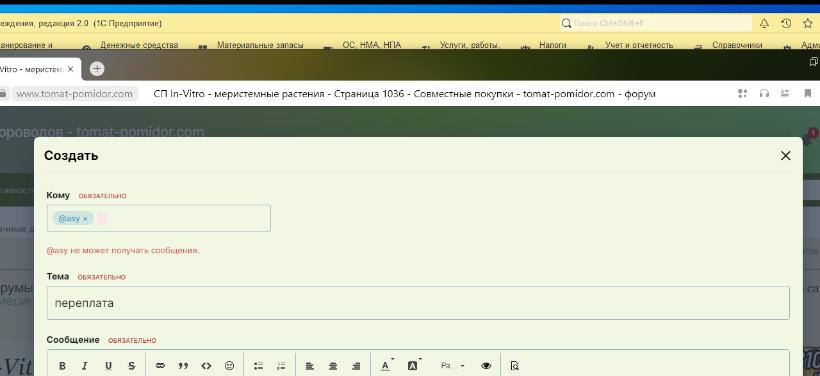Open Налоги section in 1C

[x=553, y=45]
